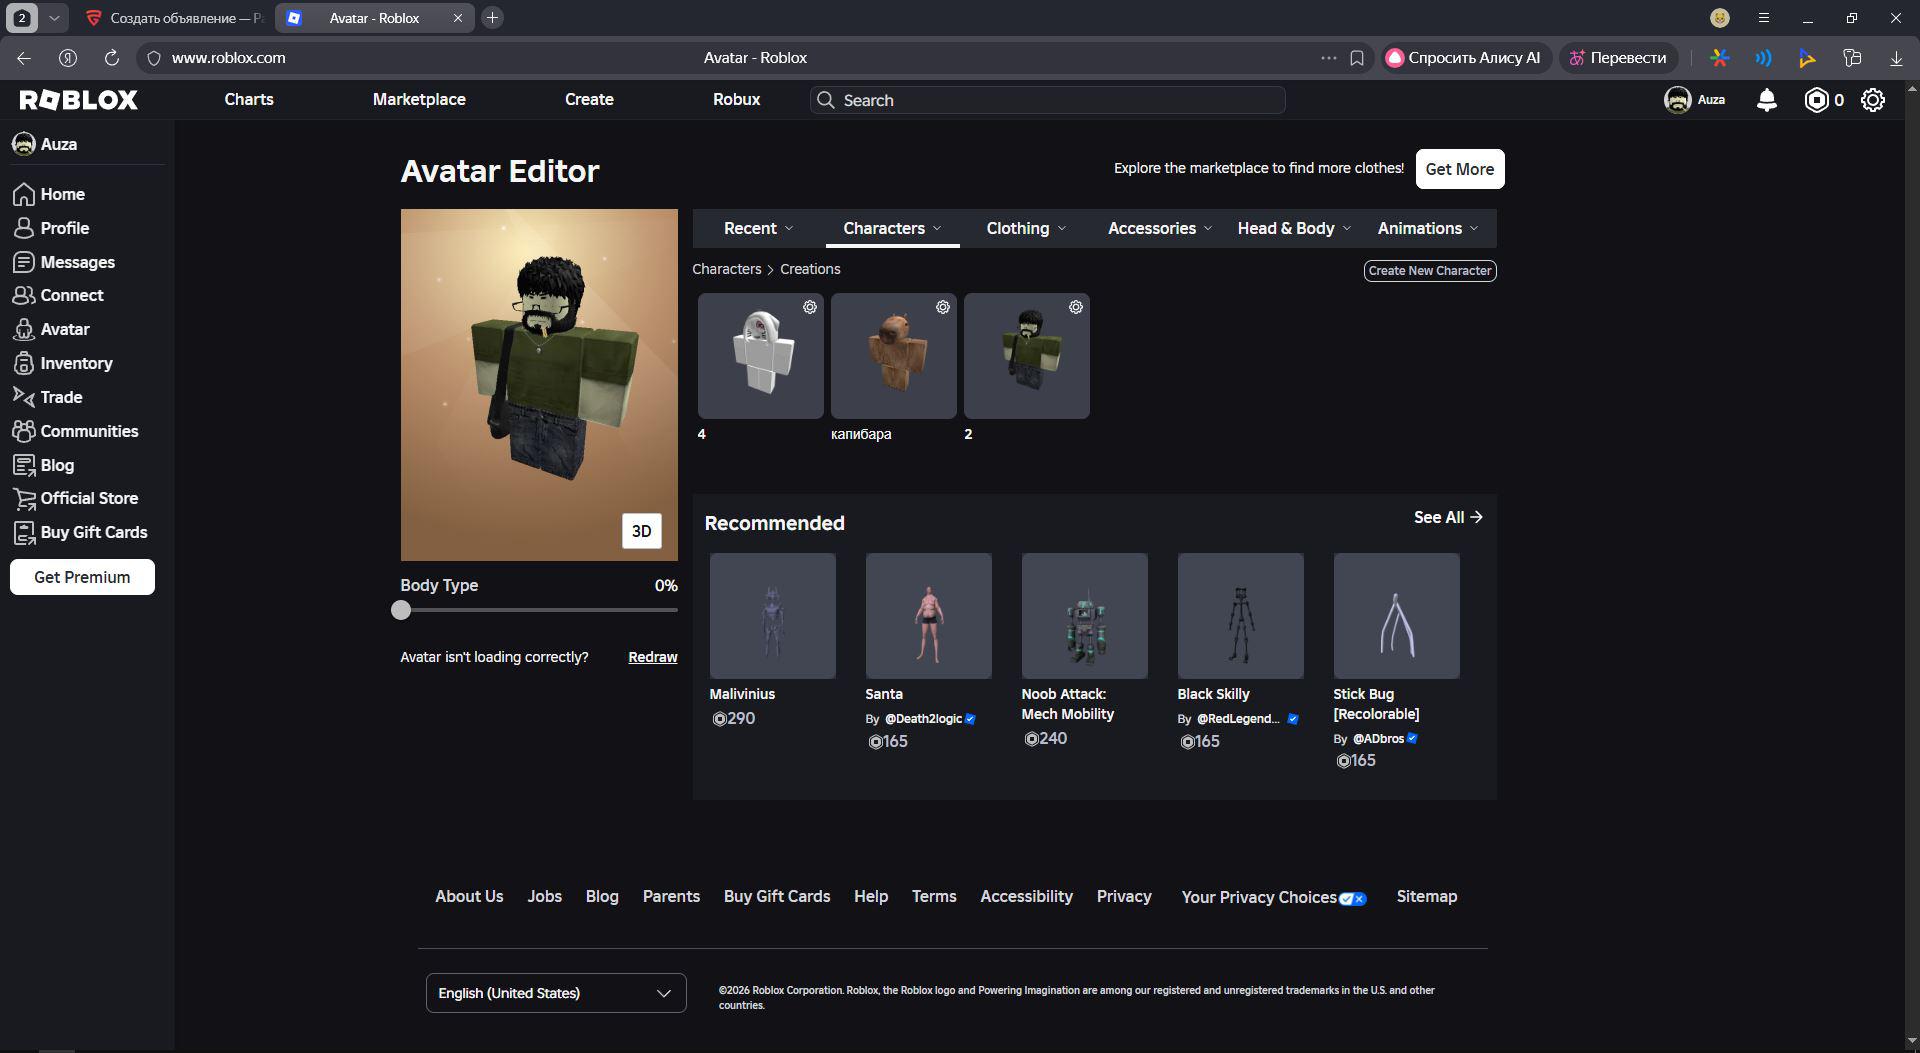Open Noob Attack: Mech Mobility item
Viewport: 1920px width, 1053px height.
coord(1085,616)
